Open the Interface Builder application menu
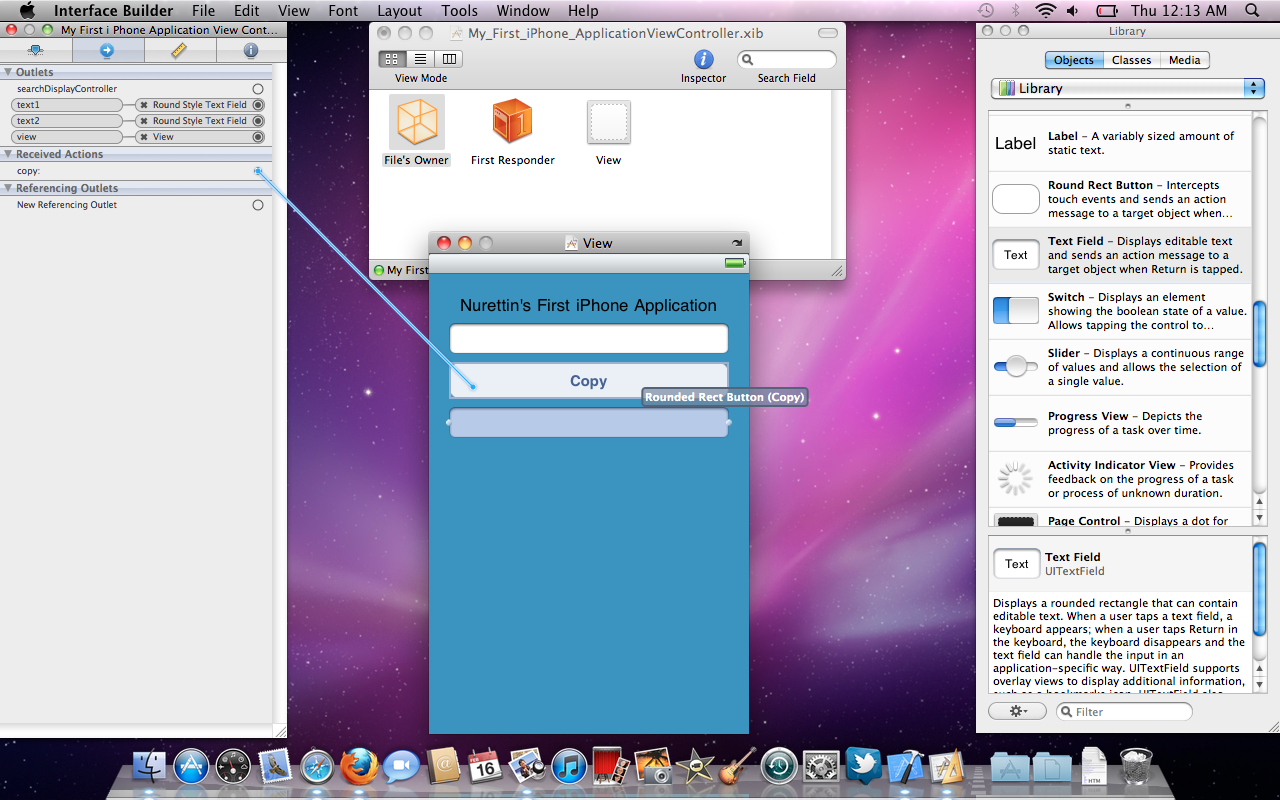This screenshot has width=1280, height=800. point(113,11)
